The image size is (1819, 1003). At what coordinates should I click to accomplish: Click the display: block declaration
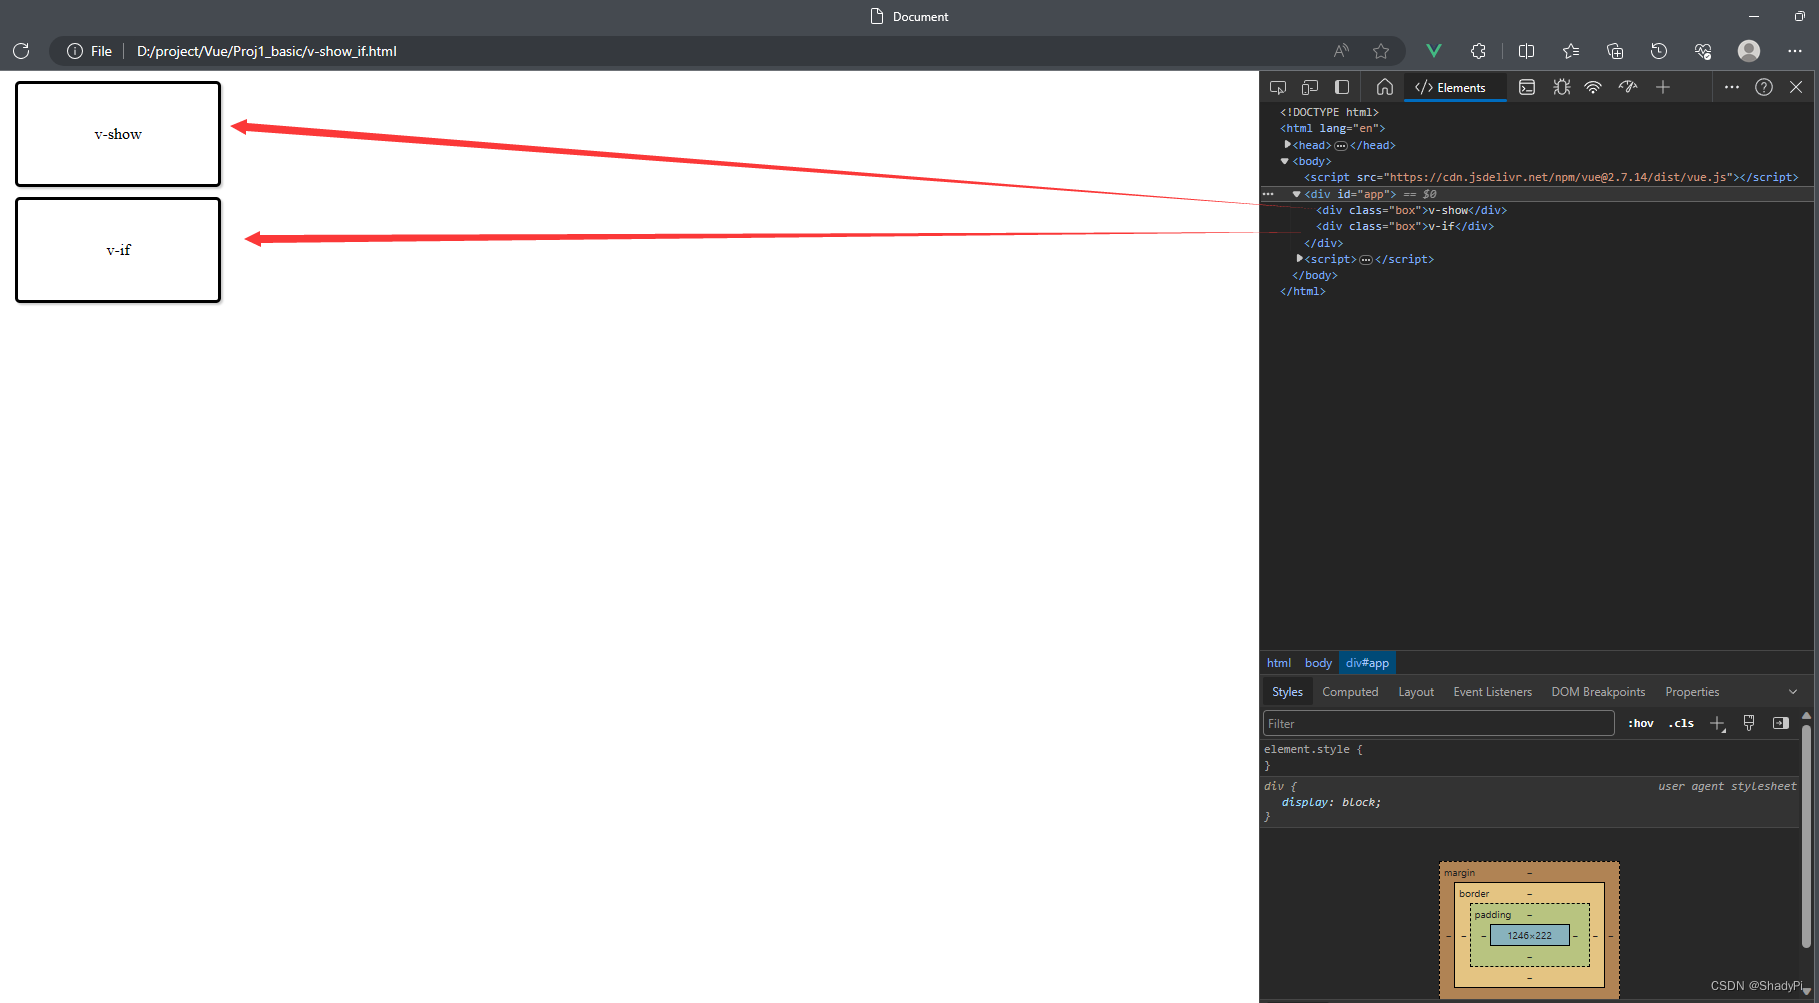pyautogui.click(x=1331, y=802)
